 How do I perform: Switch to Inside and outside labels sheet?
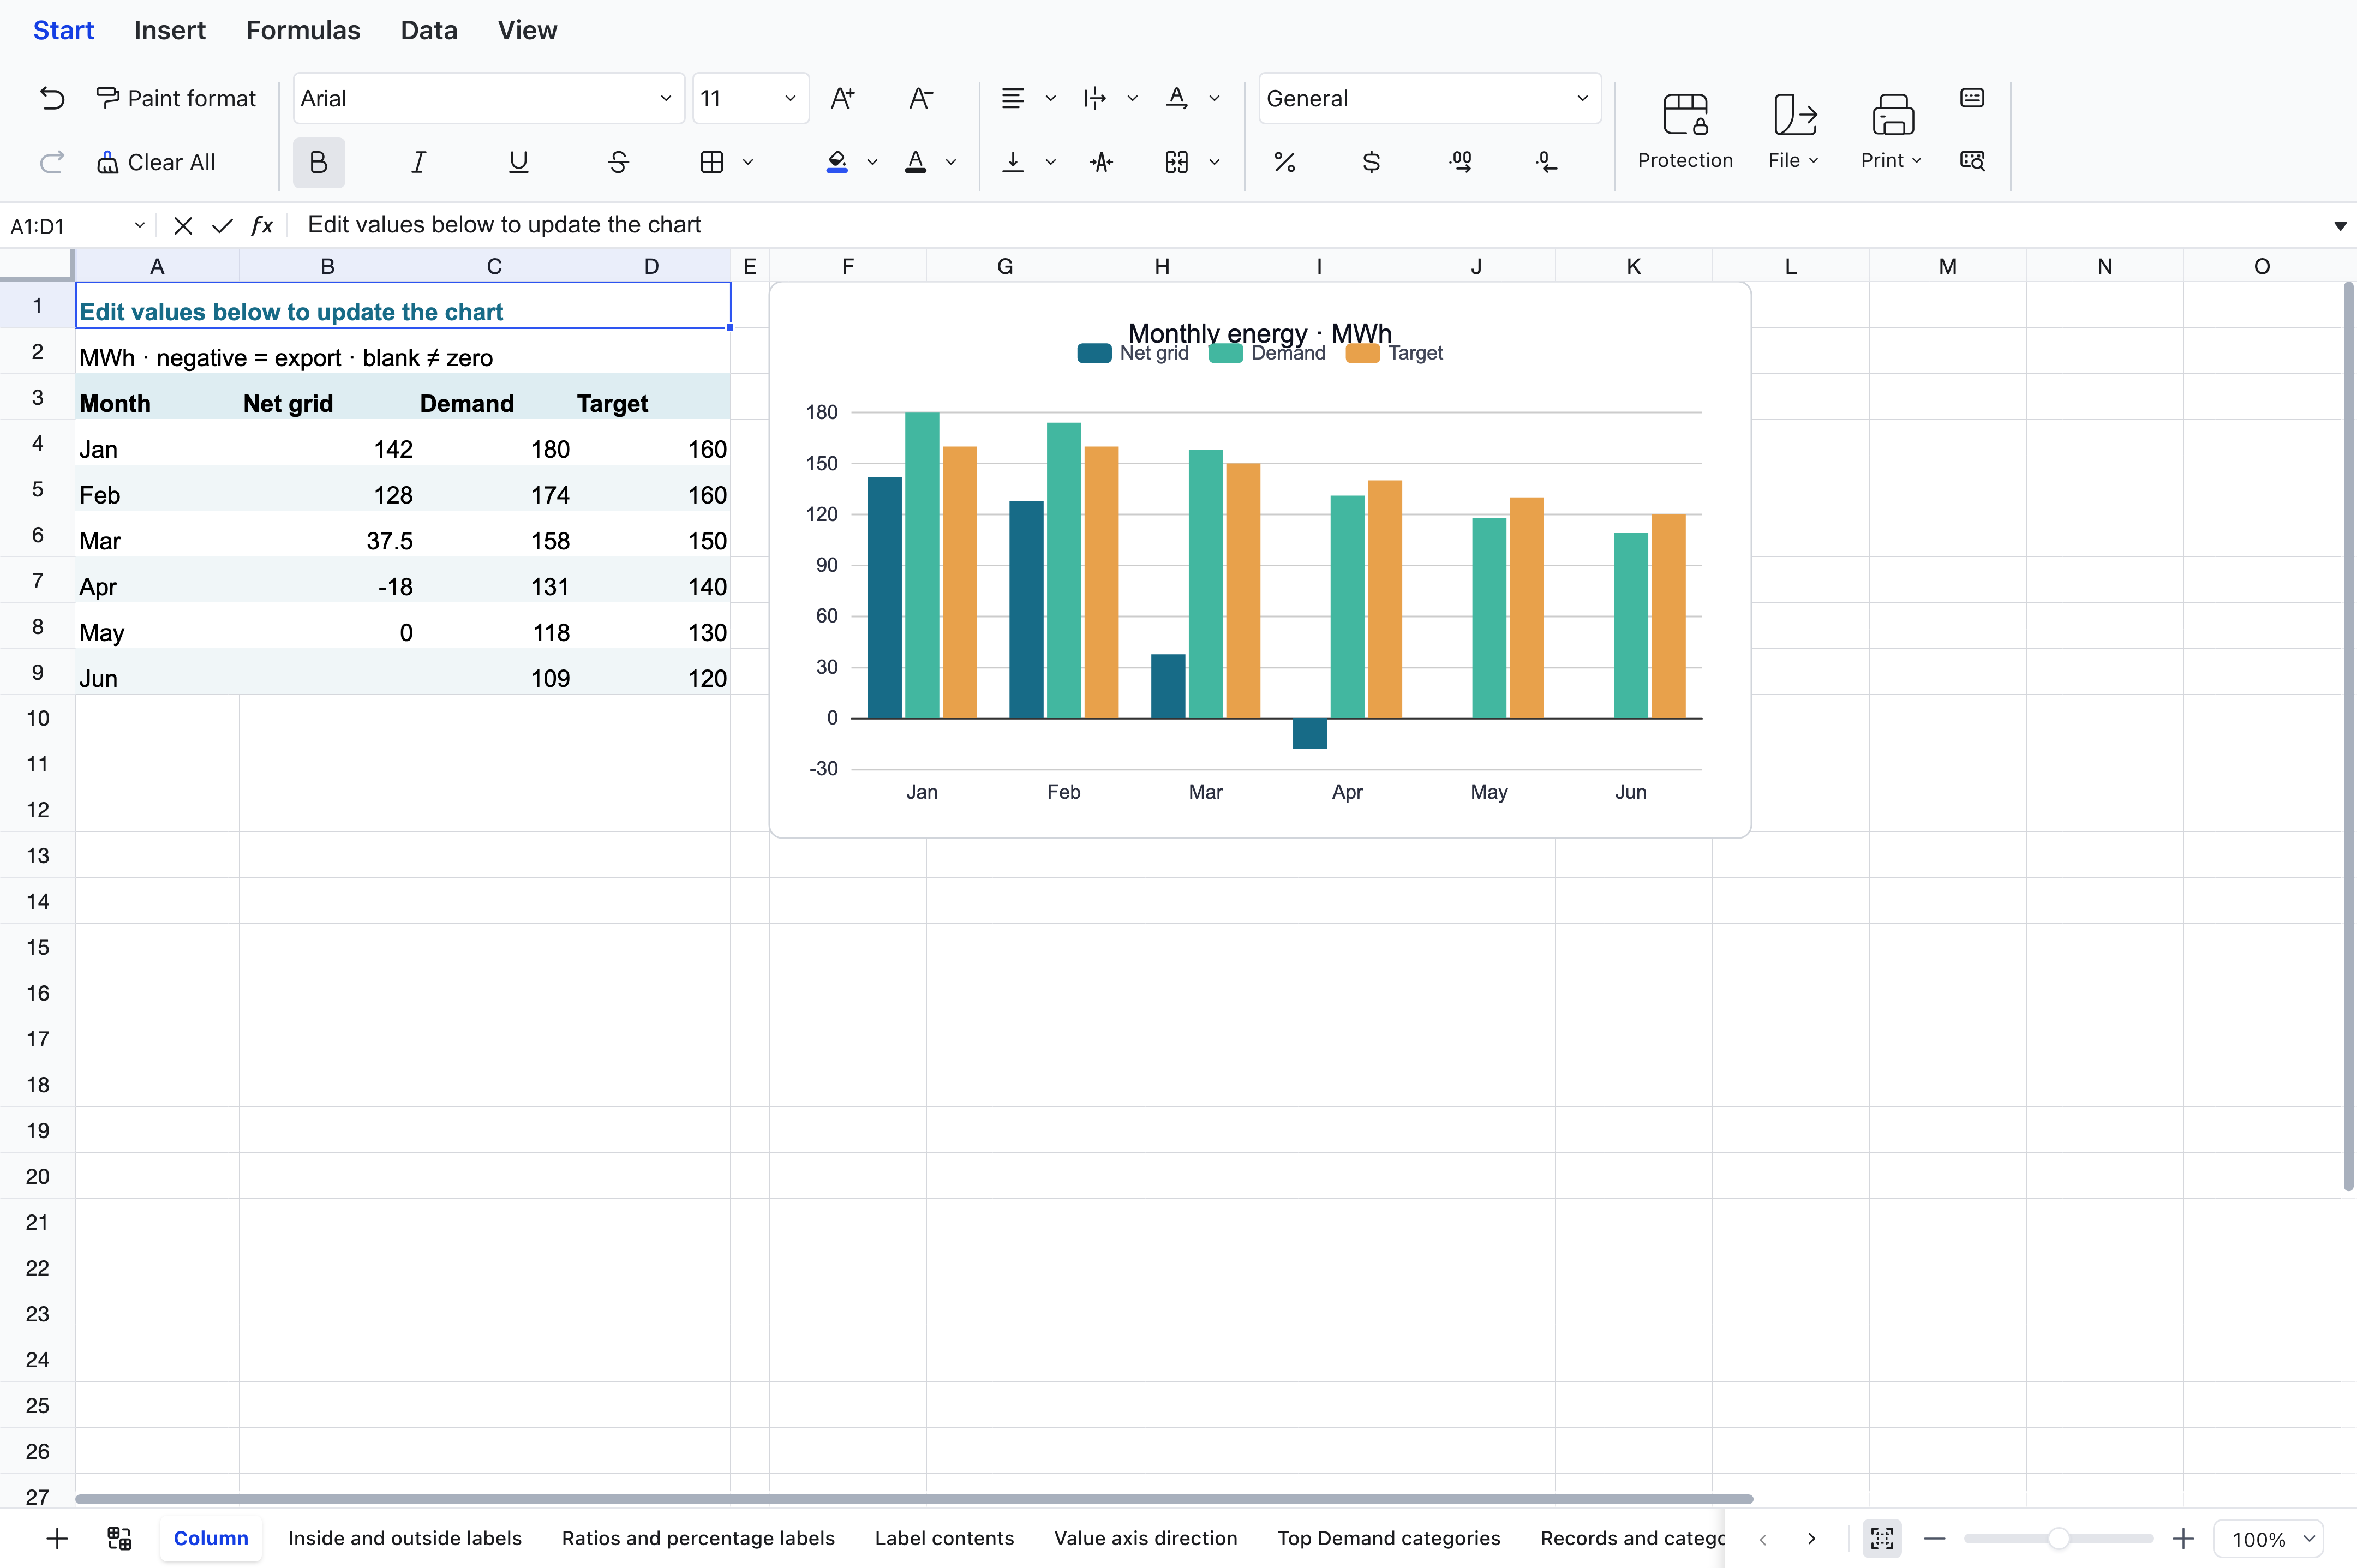tap(405, 1538)
